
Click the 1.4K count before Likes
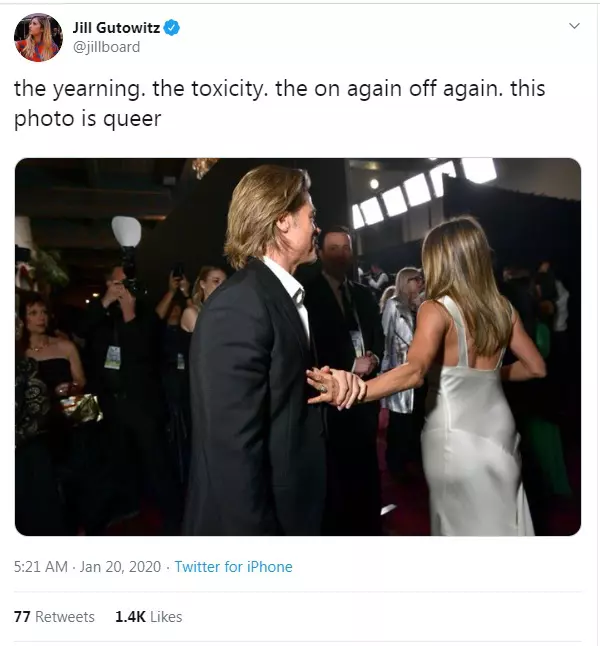(130, 617)
